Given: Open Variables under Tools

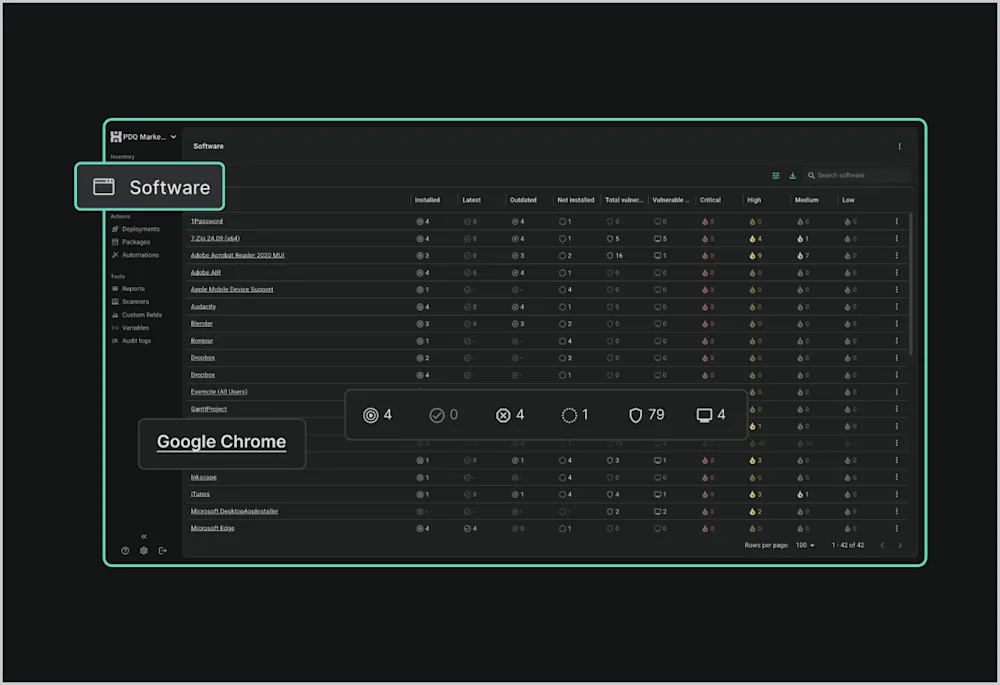Looking at the screenshot, I should click(135, 328).
